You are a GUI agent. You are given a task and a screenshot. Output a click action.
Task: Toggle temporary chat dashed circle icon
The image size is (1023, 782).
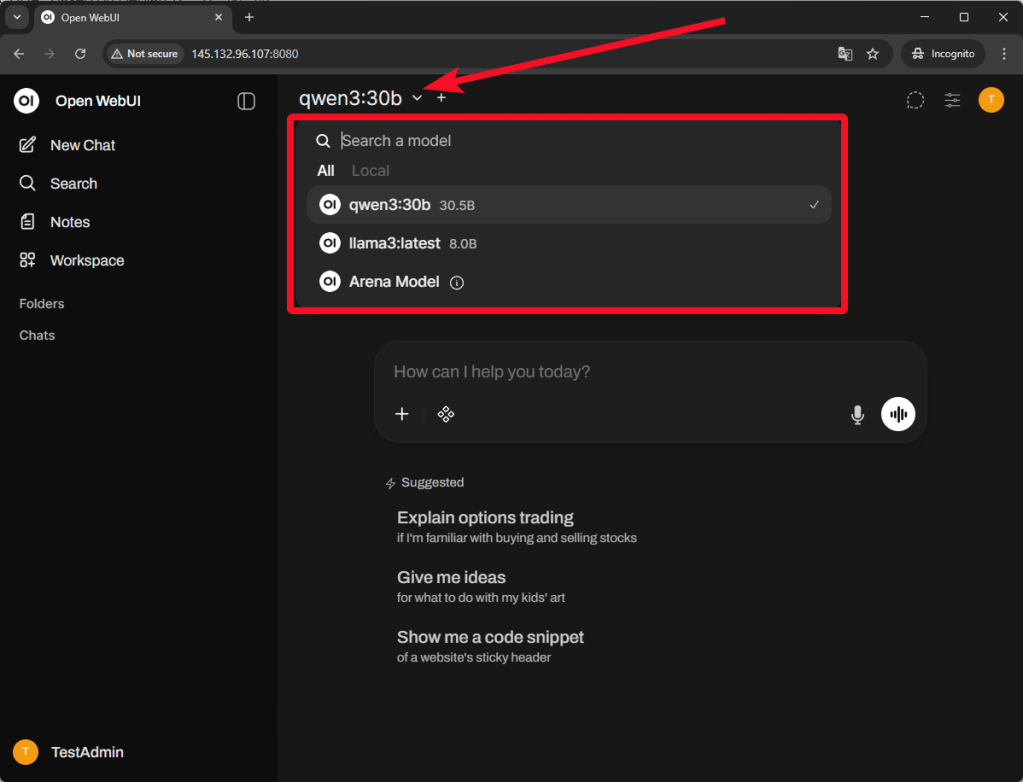tap(915, 100)
